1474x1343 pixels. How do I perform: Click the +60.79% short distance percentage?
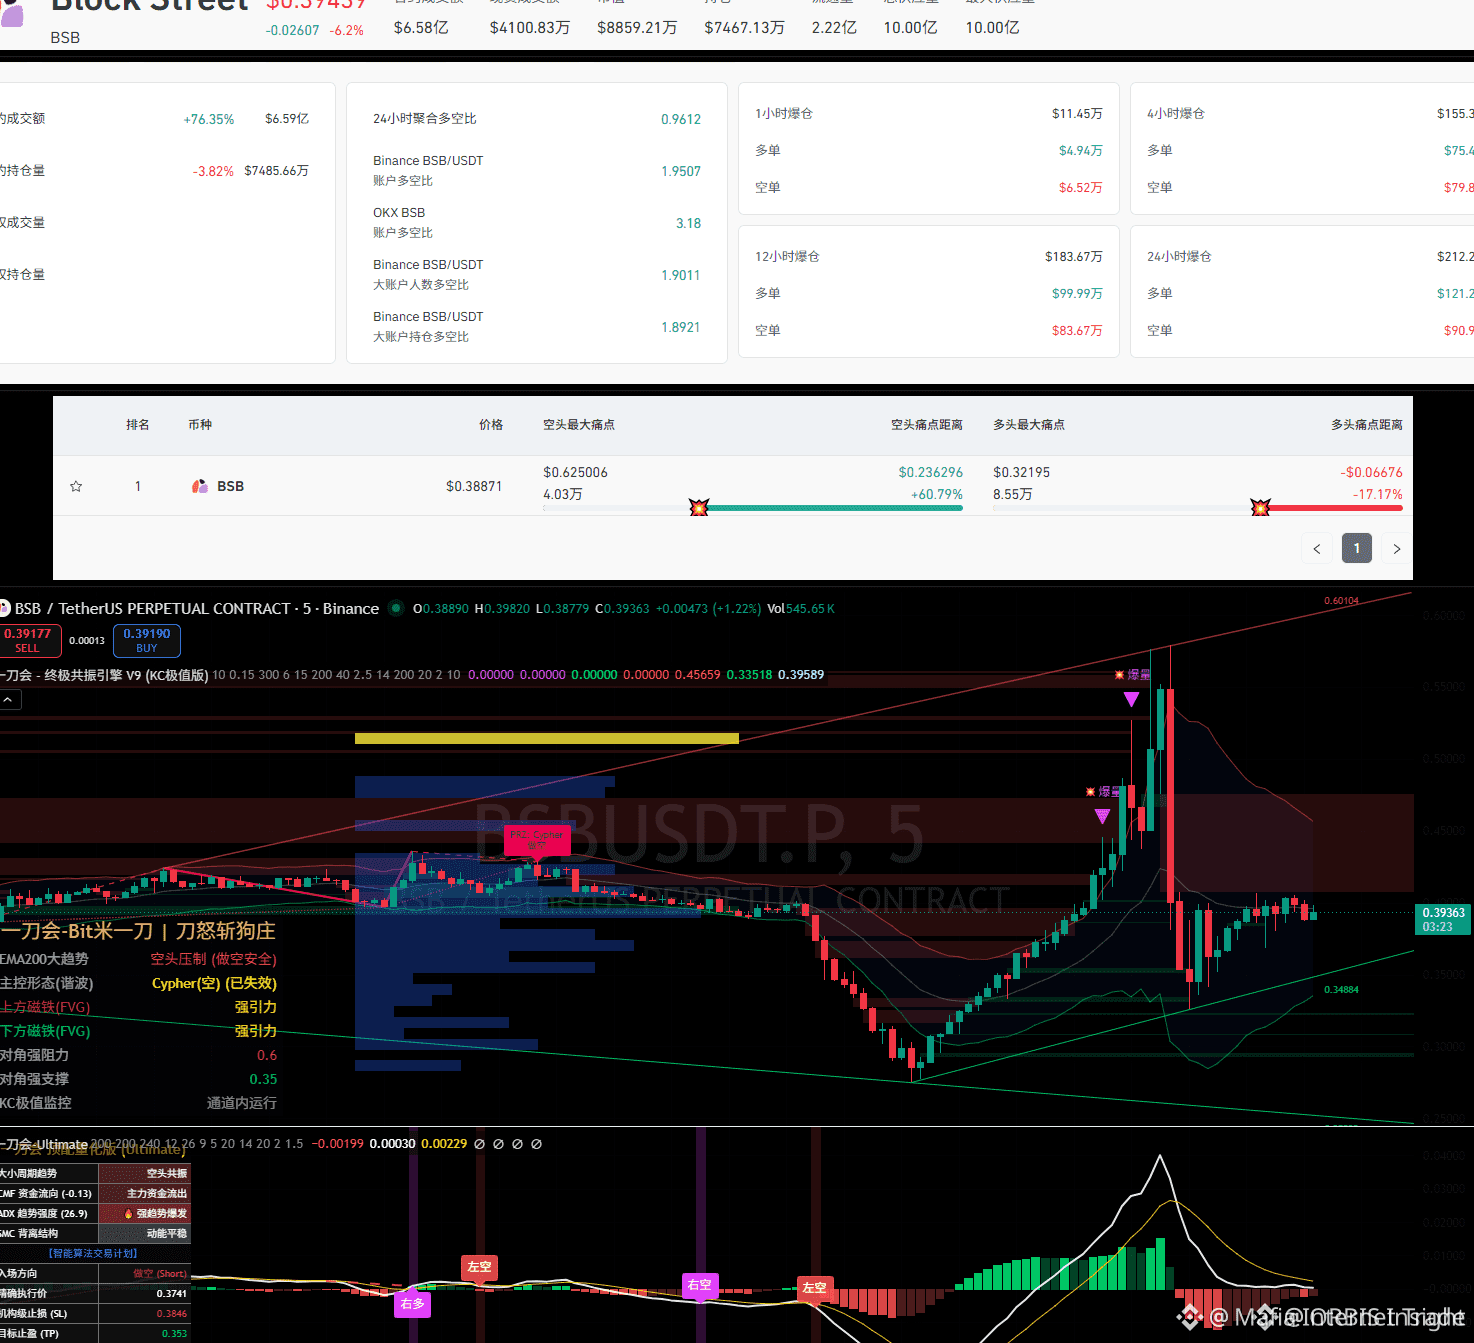click(937, 494)
